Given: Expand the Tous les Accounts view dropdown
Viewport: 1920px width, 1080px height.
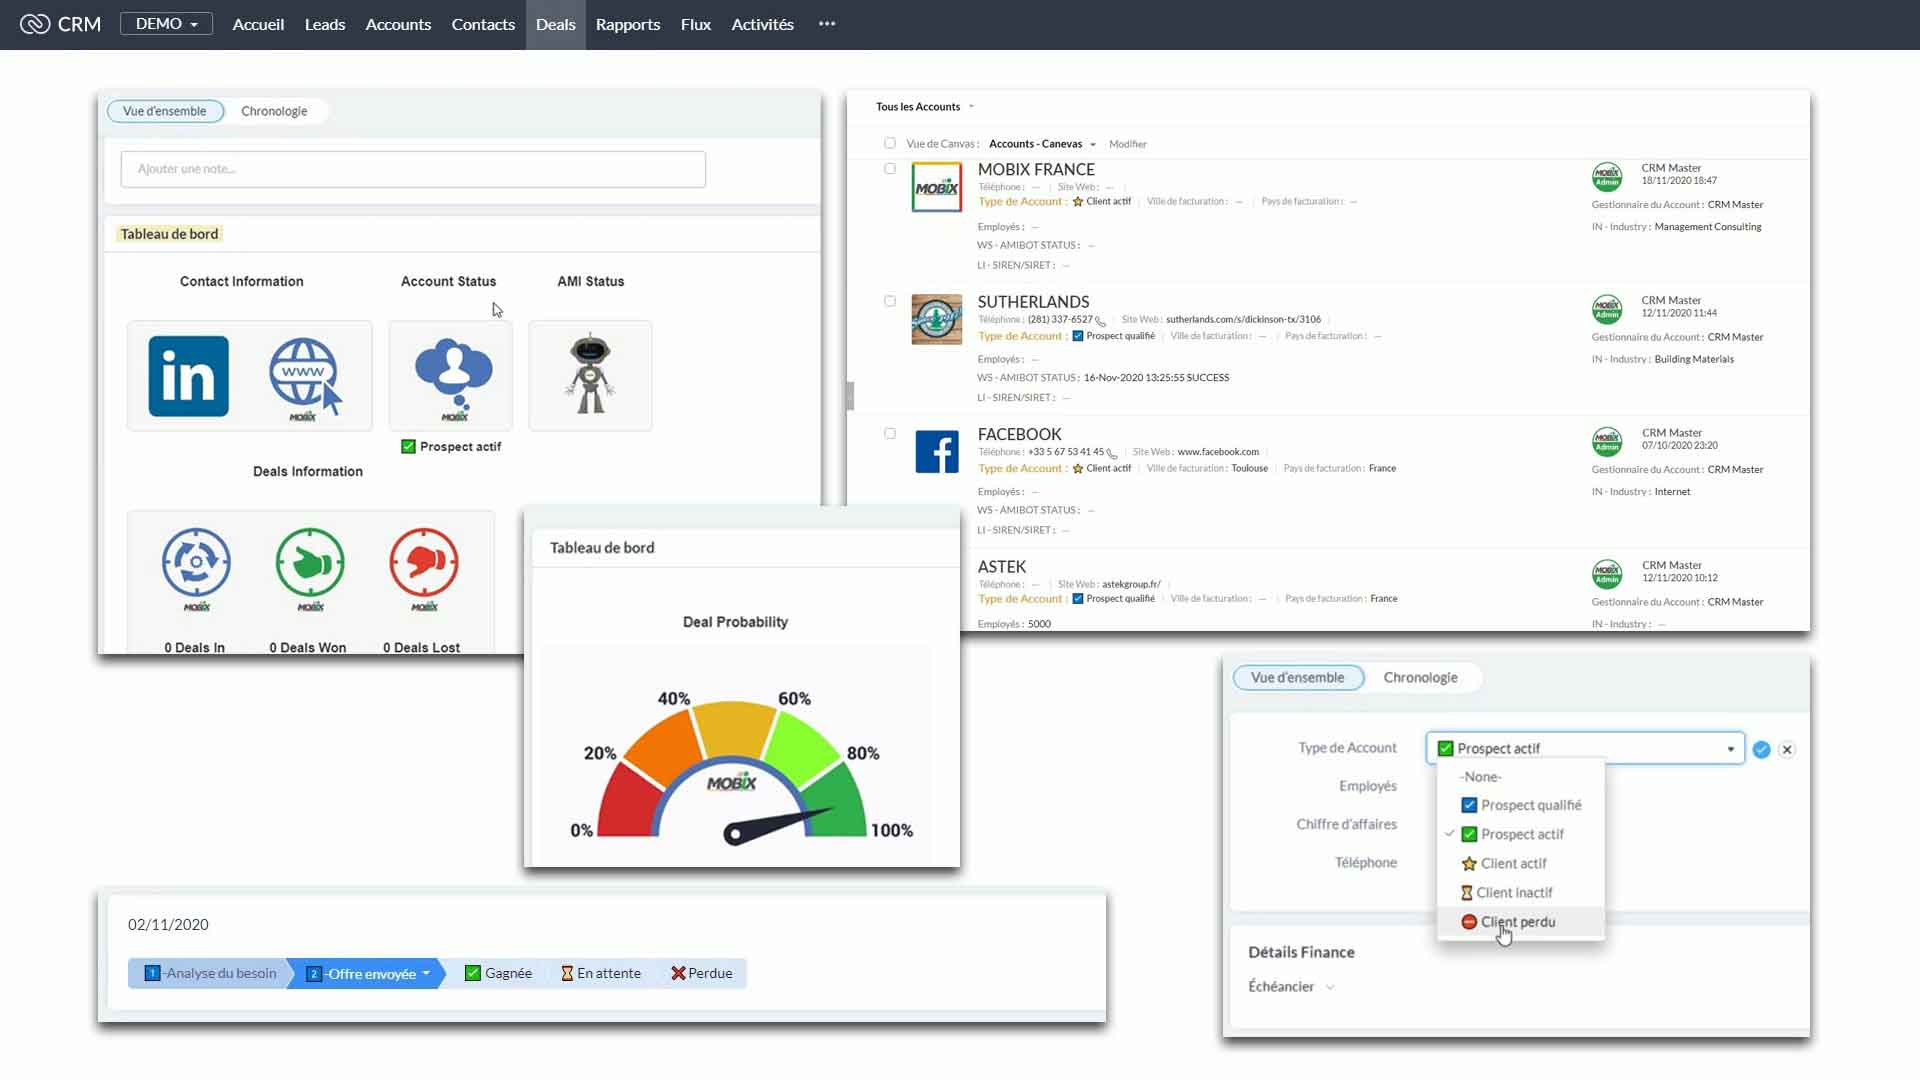Looking at the screenshot, I should (971, 107).
